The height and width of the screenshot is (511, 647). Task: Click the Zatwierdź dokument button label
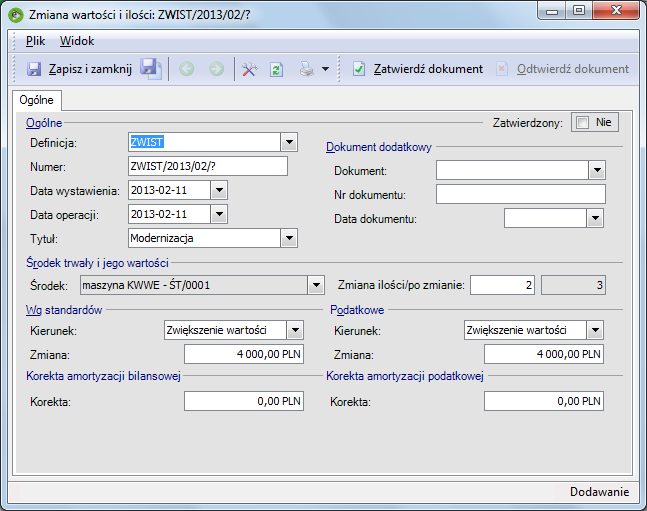pos(428,69)
